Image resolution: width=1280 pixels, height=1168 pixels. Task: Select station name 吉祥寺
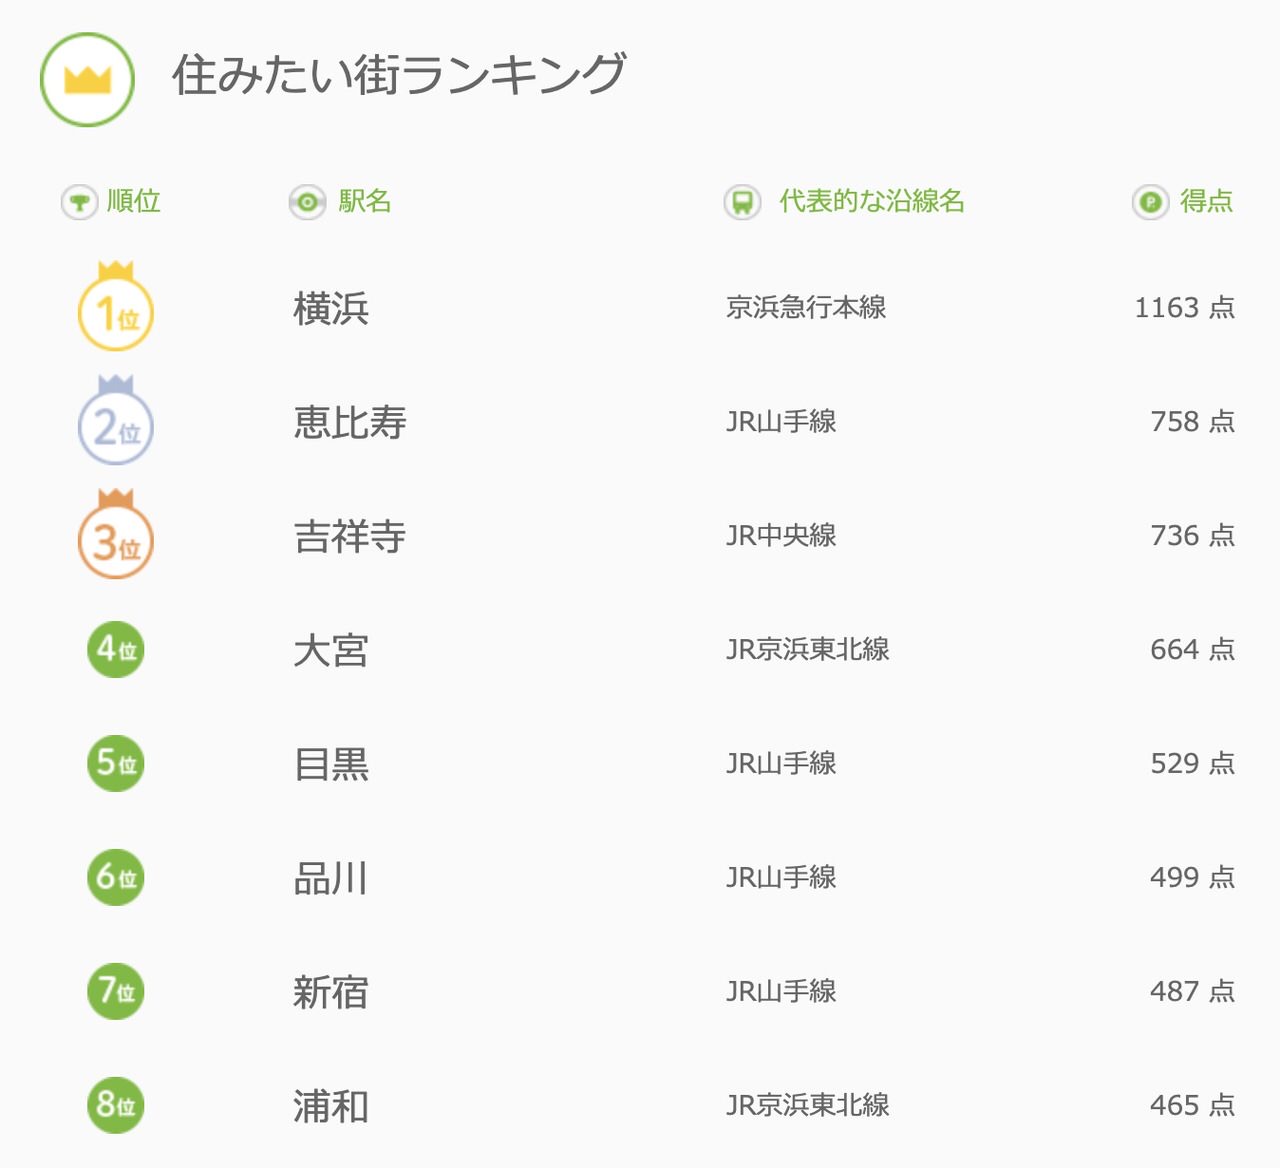pos(350,536)
